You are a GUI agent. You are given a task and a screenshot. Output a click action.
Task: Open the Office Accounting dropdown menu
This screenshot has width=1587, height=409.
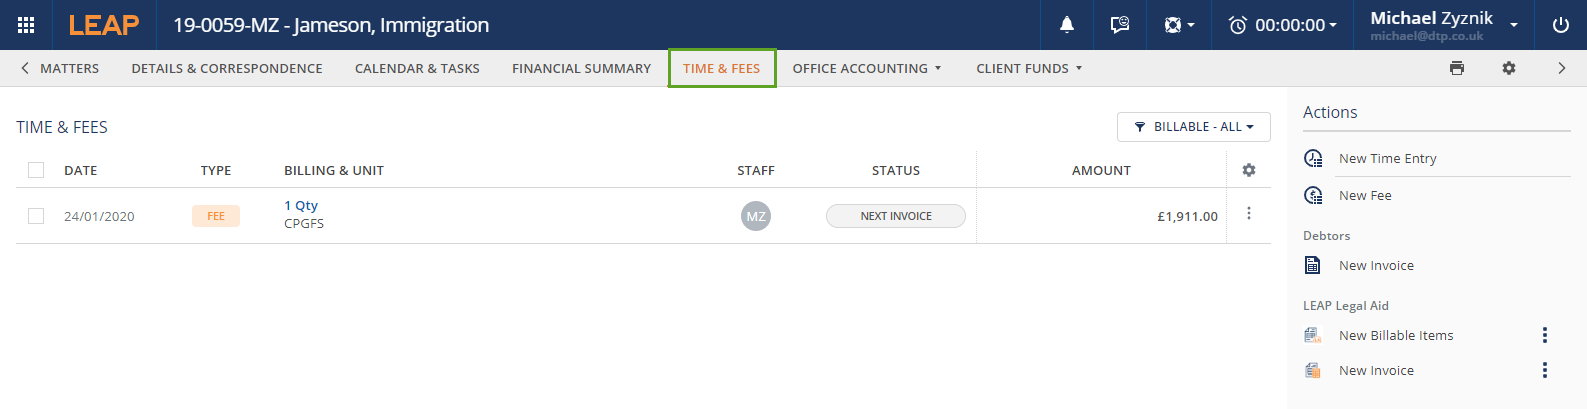[867, 68]
